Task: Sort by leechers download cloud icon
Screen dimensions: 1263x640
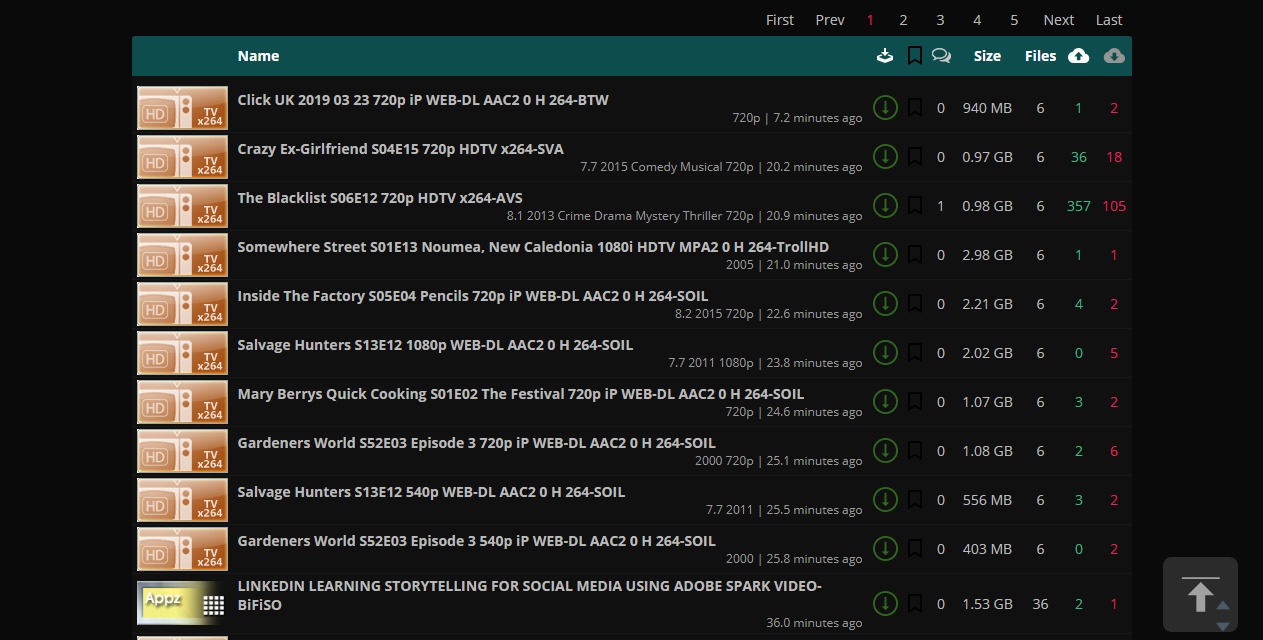Action: pos(1114,56)
